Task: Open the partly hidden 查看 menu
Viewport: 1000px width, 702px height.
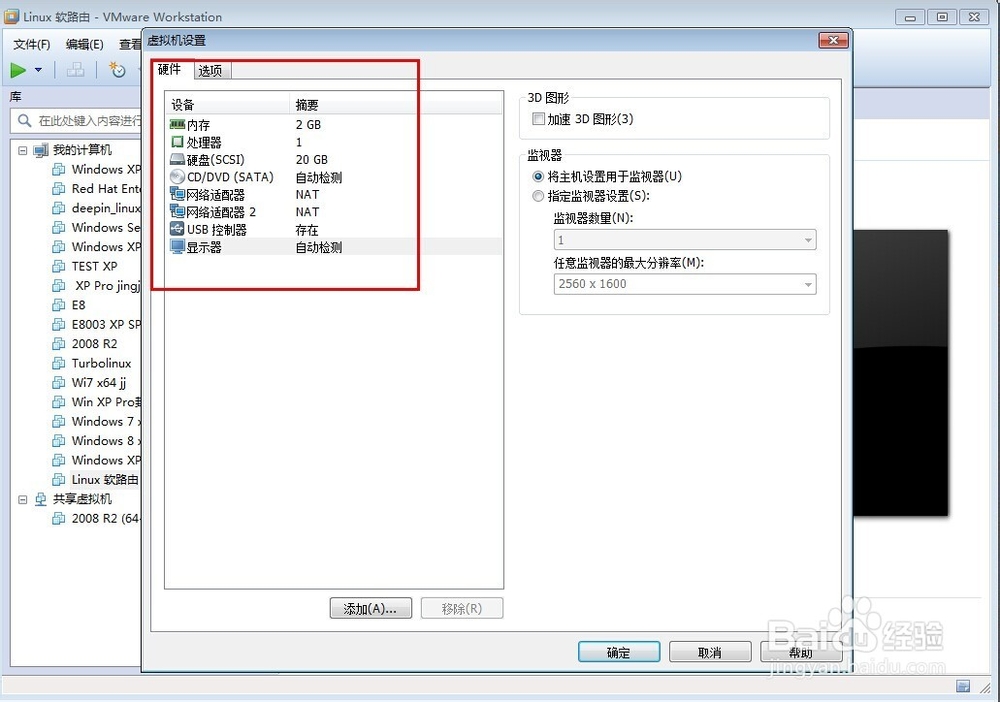Action: tap(130, 44)
